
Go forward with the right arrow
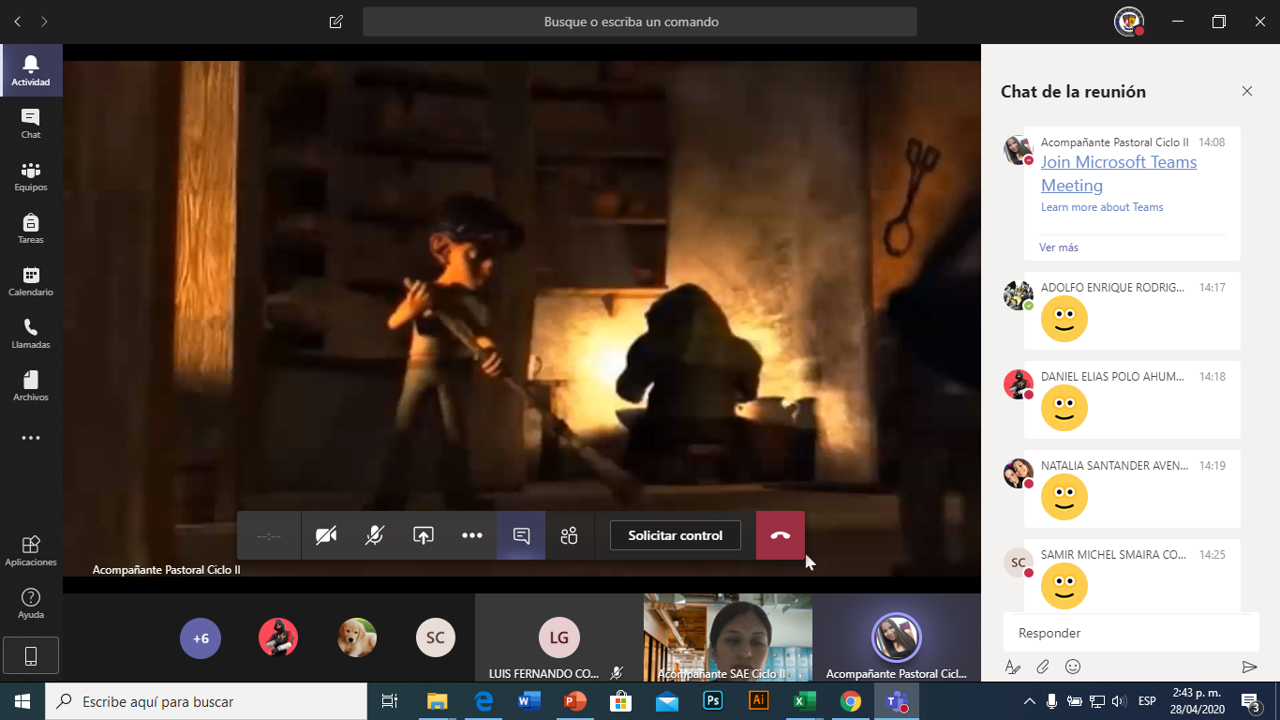[x=44, y=21]
